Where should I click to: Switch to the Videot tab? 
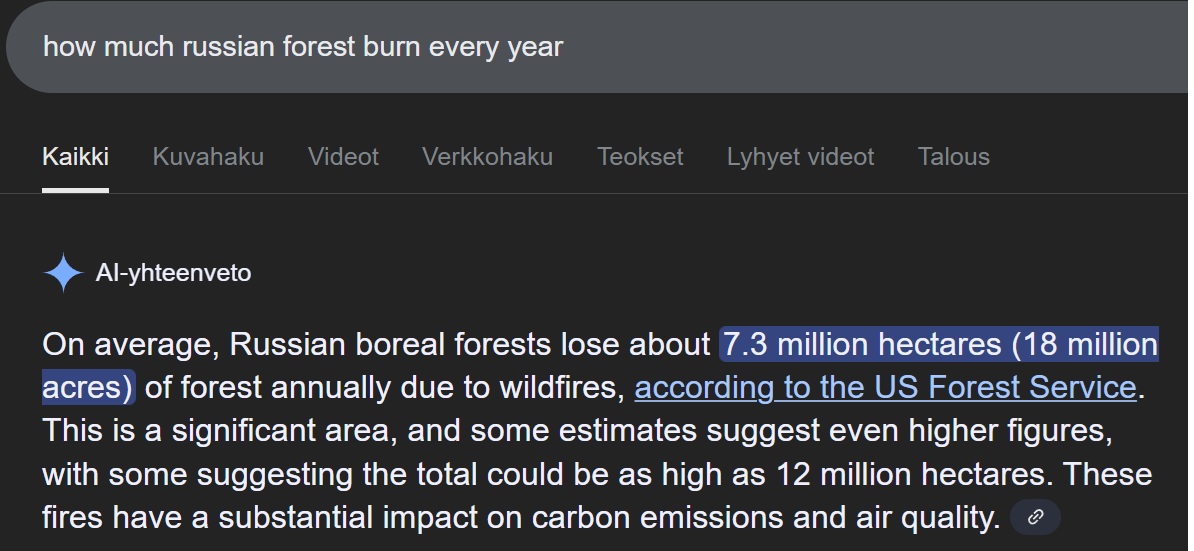coord(343,157)
